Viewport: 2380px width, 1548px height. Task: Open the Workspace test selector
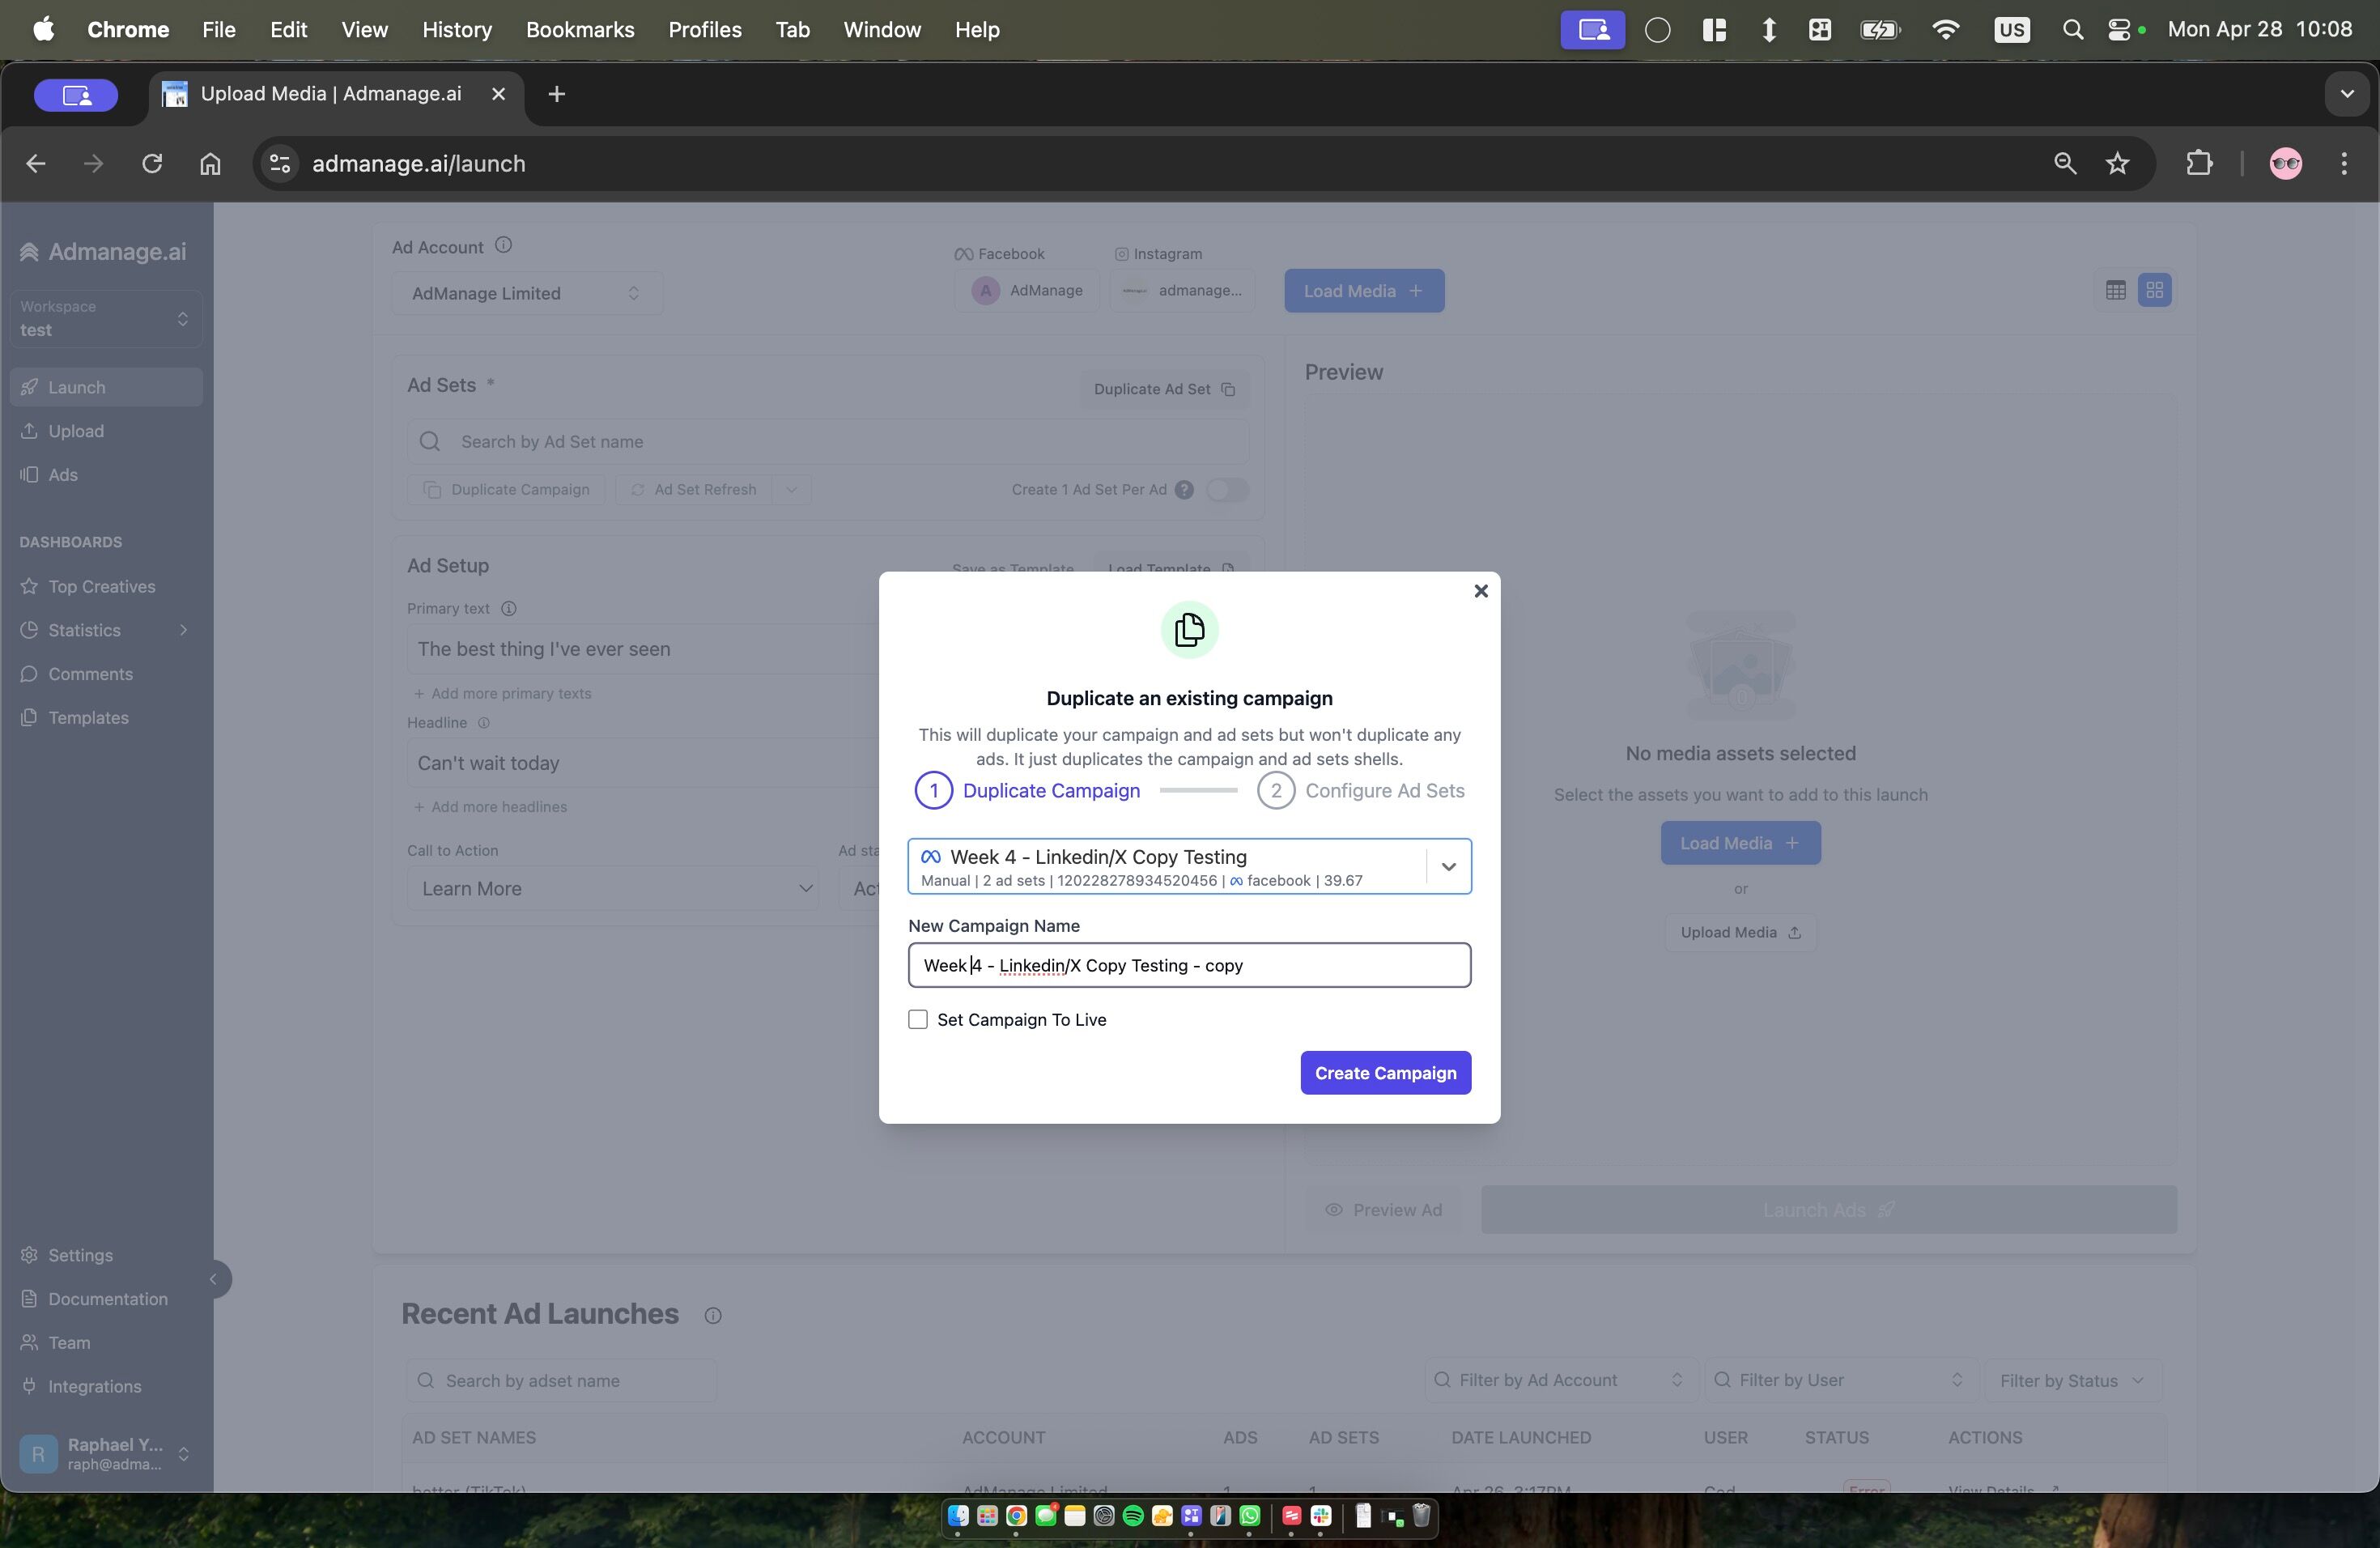tap(105, 318)
